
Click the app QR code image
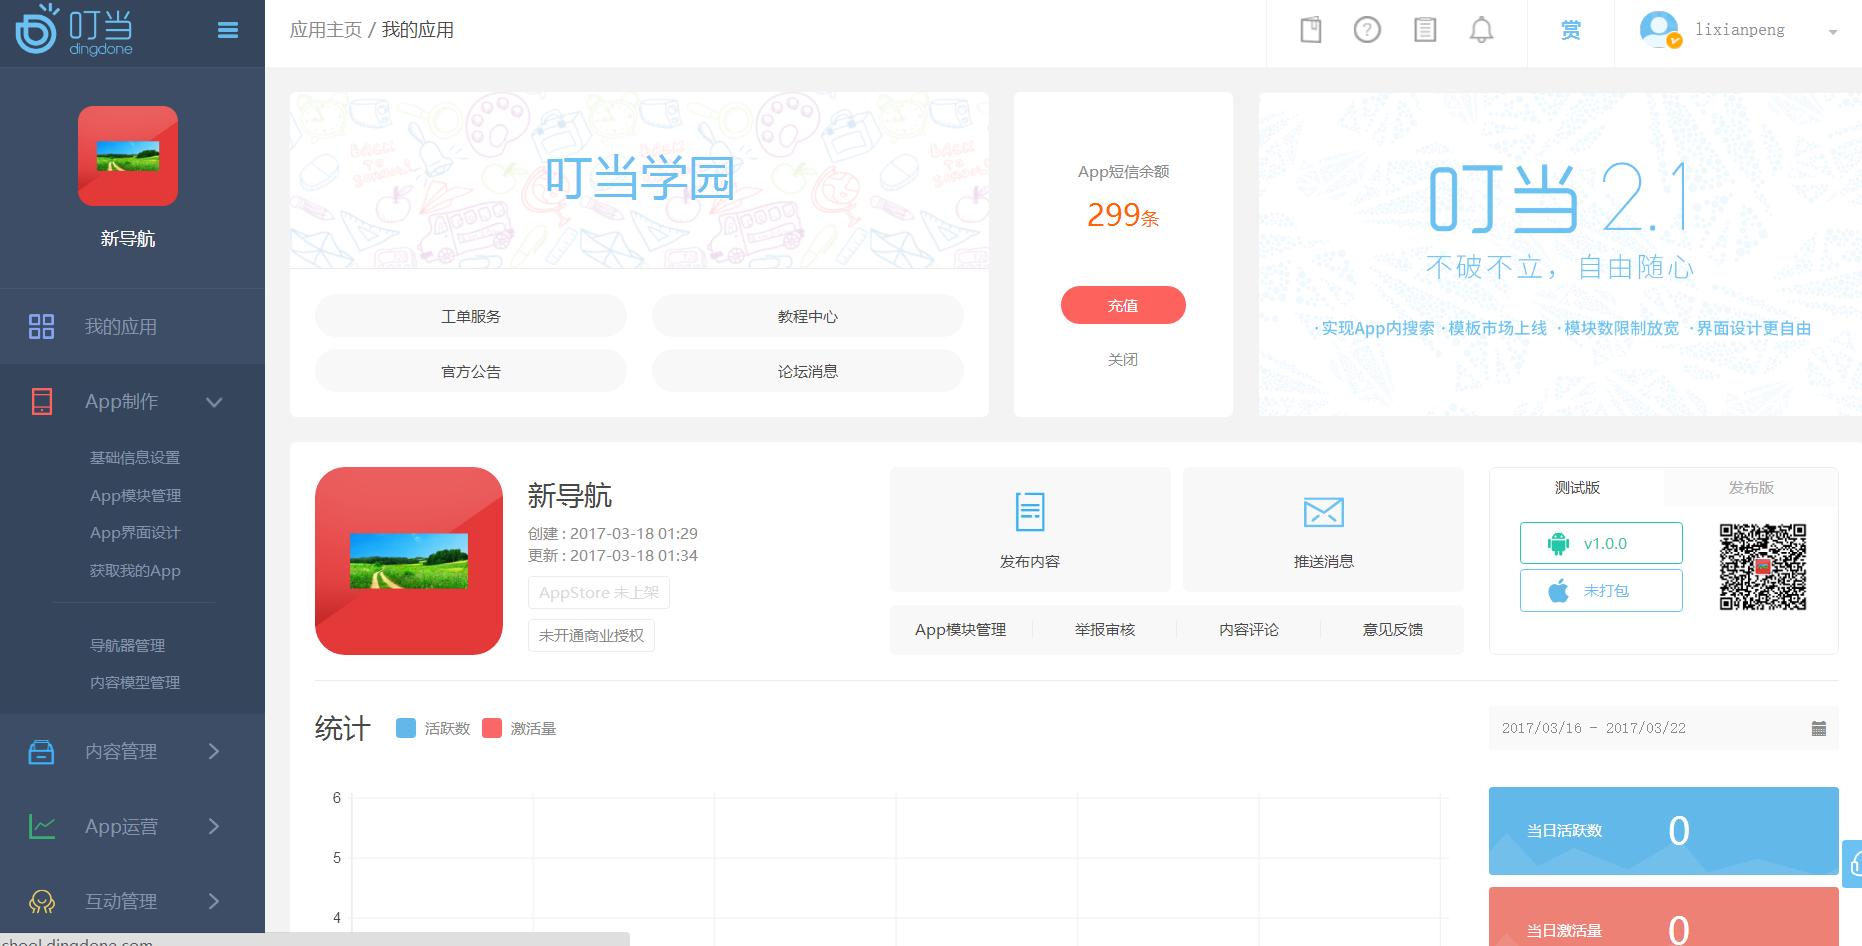[x=1763, y=565]
